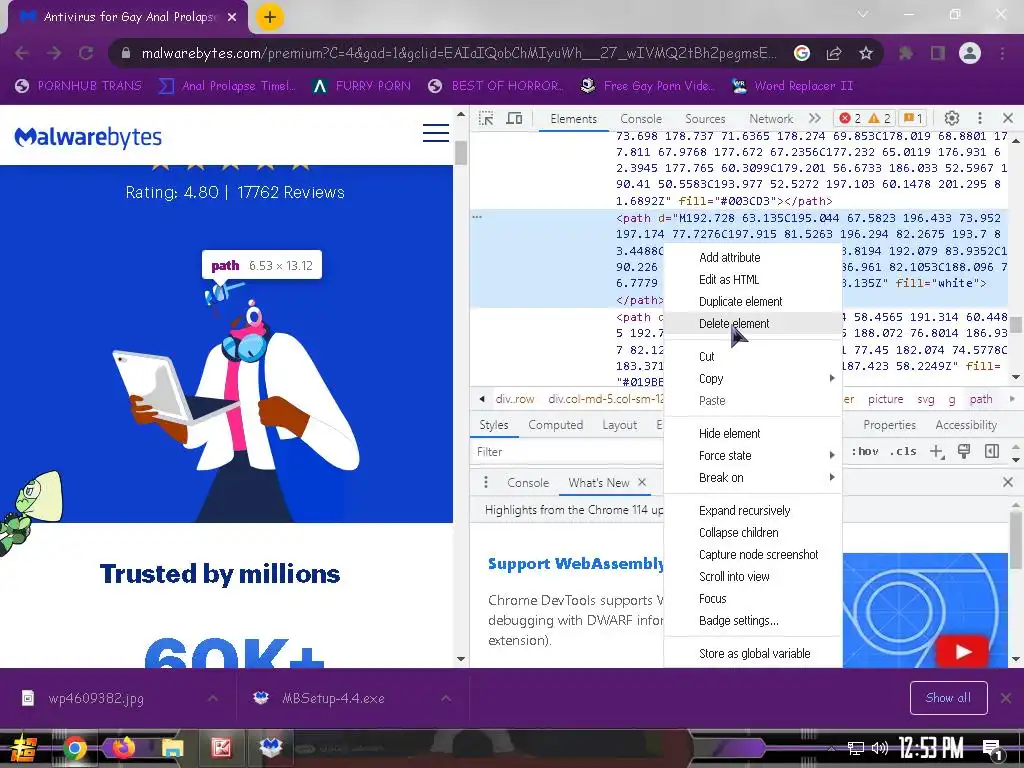Screen dimensions: 1024x768
Task: Open the Accessibility tab
Action: pos(966,425)
